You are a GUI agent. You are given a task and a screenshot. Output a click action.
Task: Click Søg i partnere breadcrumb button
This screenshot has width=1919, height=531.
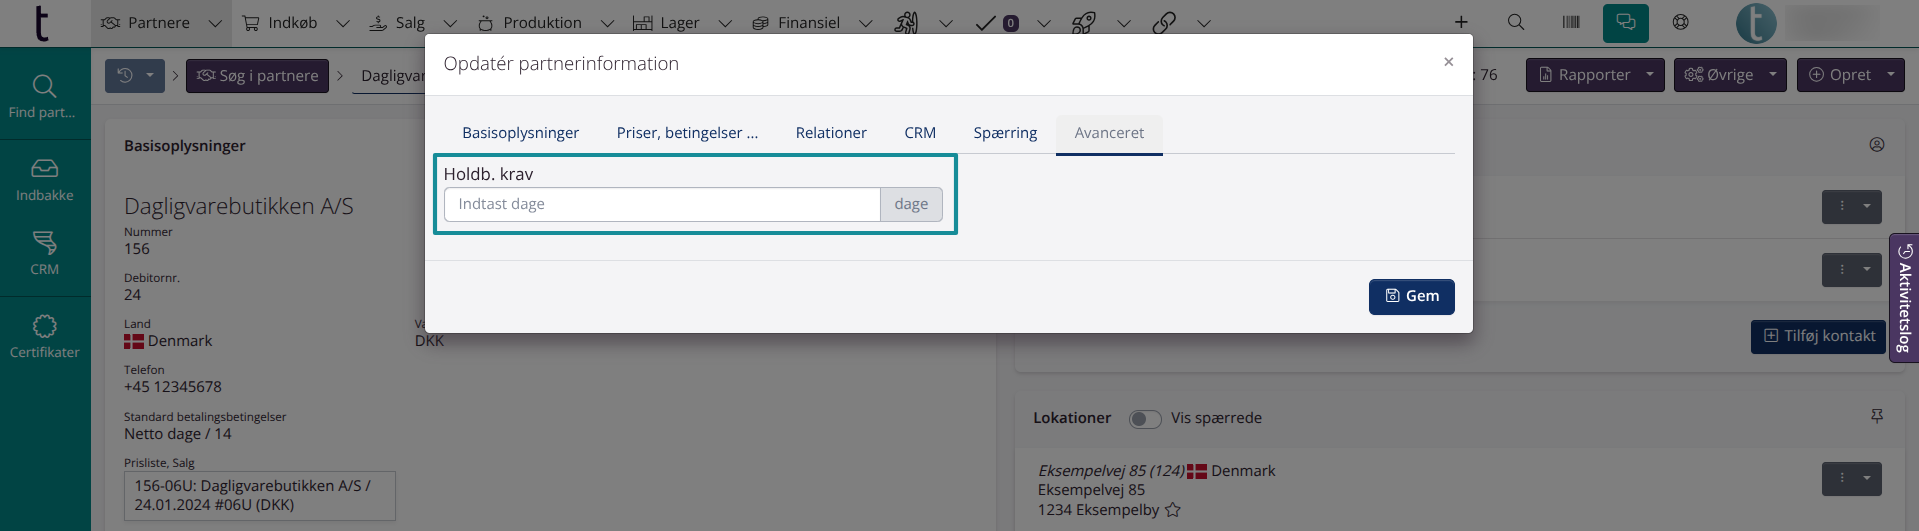click(258, 75)
